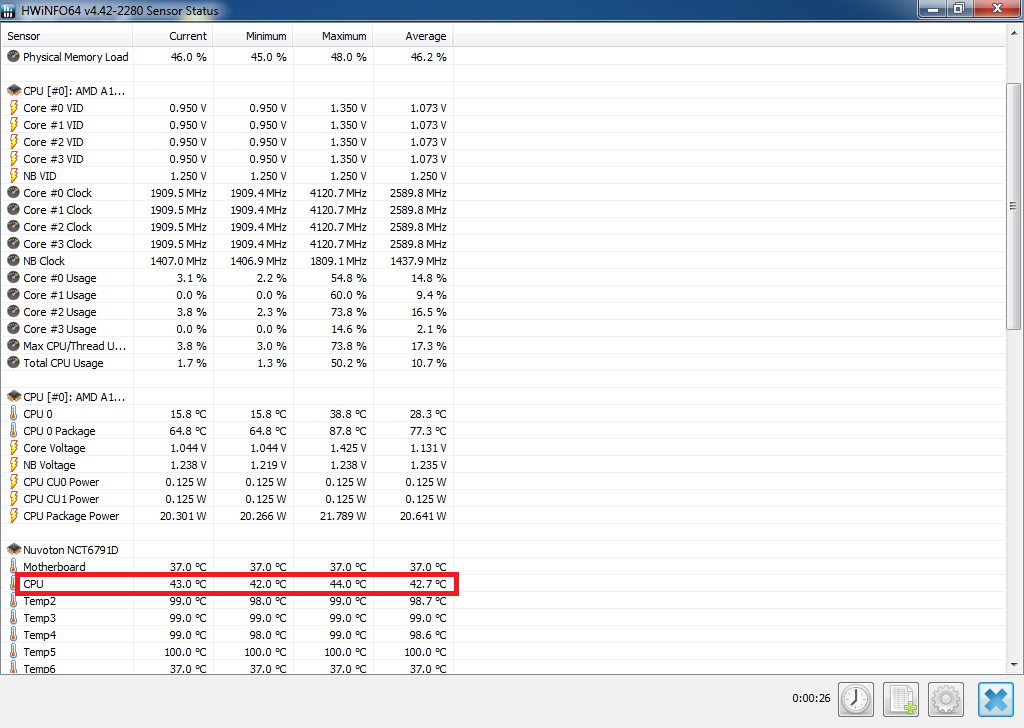Select Core #2 Clock row label

57,227
